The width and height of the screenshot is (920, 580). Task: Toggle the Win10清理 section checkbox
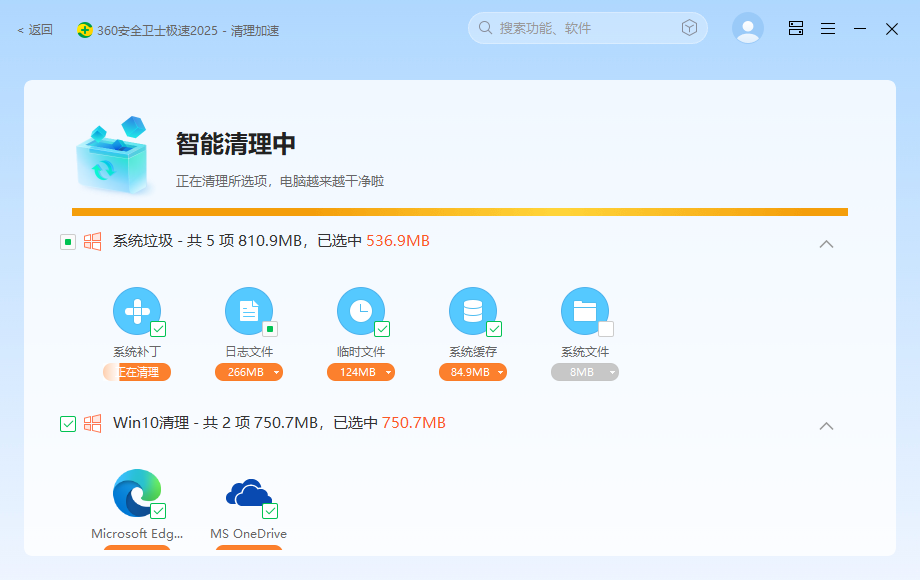(x=67, y=424)
